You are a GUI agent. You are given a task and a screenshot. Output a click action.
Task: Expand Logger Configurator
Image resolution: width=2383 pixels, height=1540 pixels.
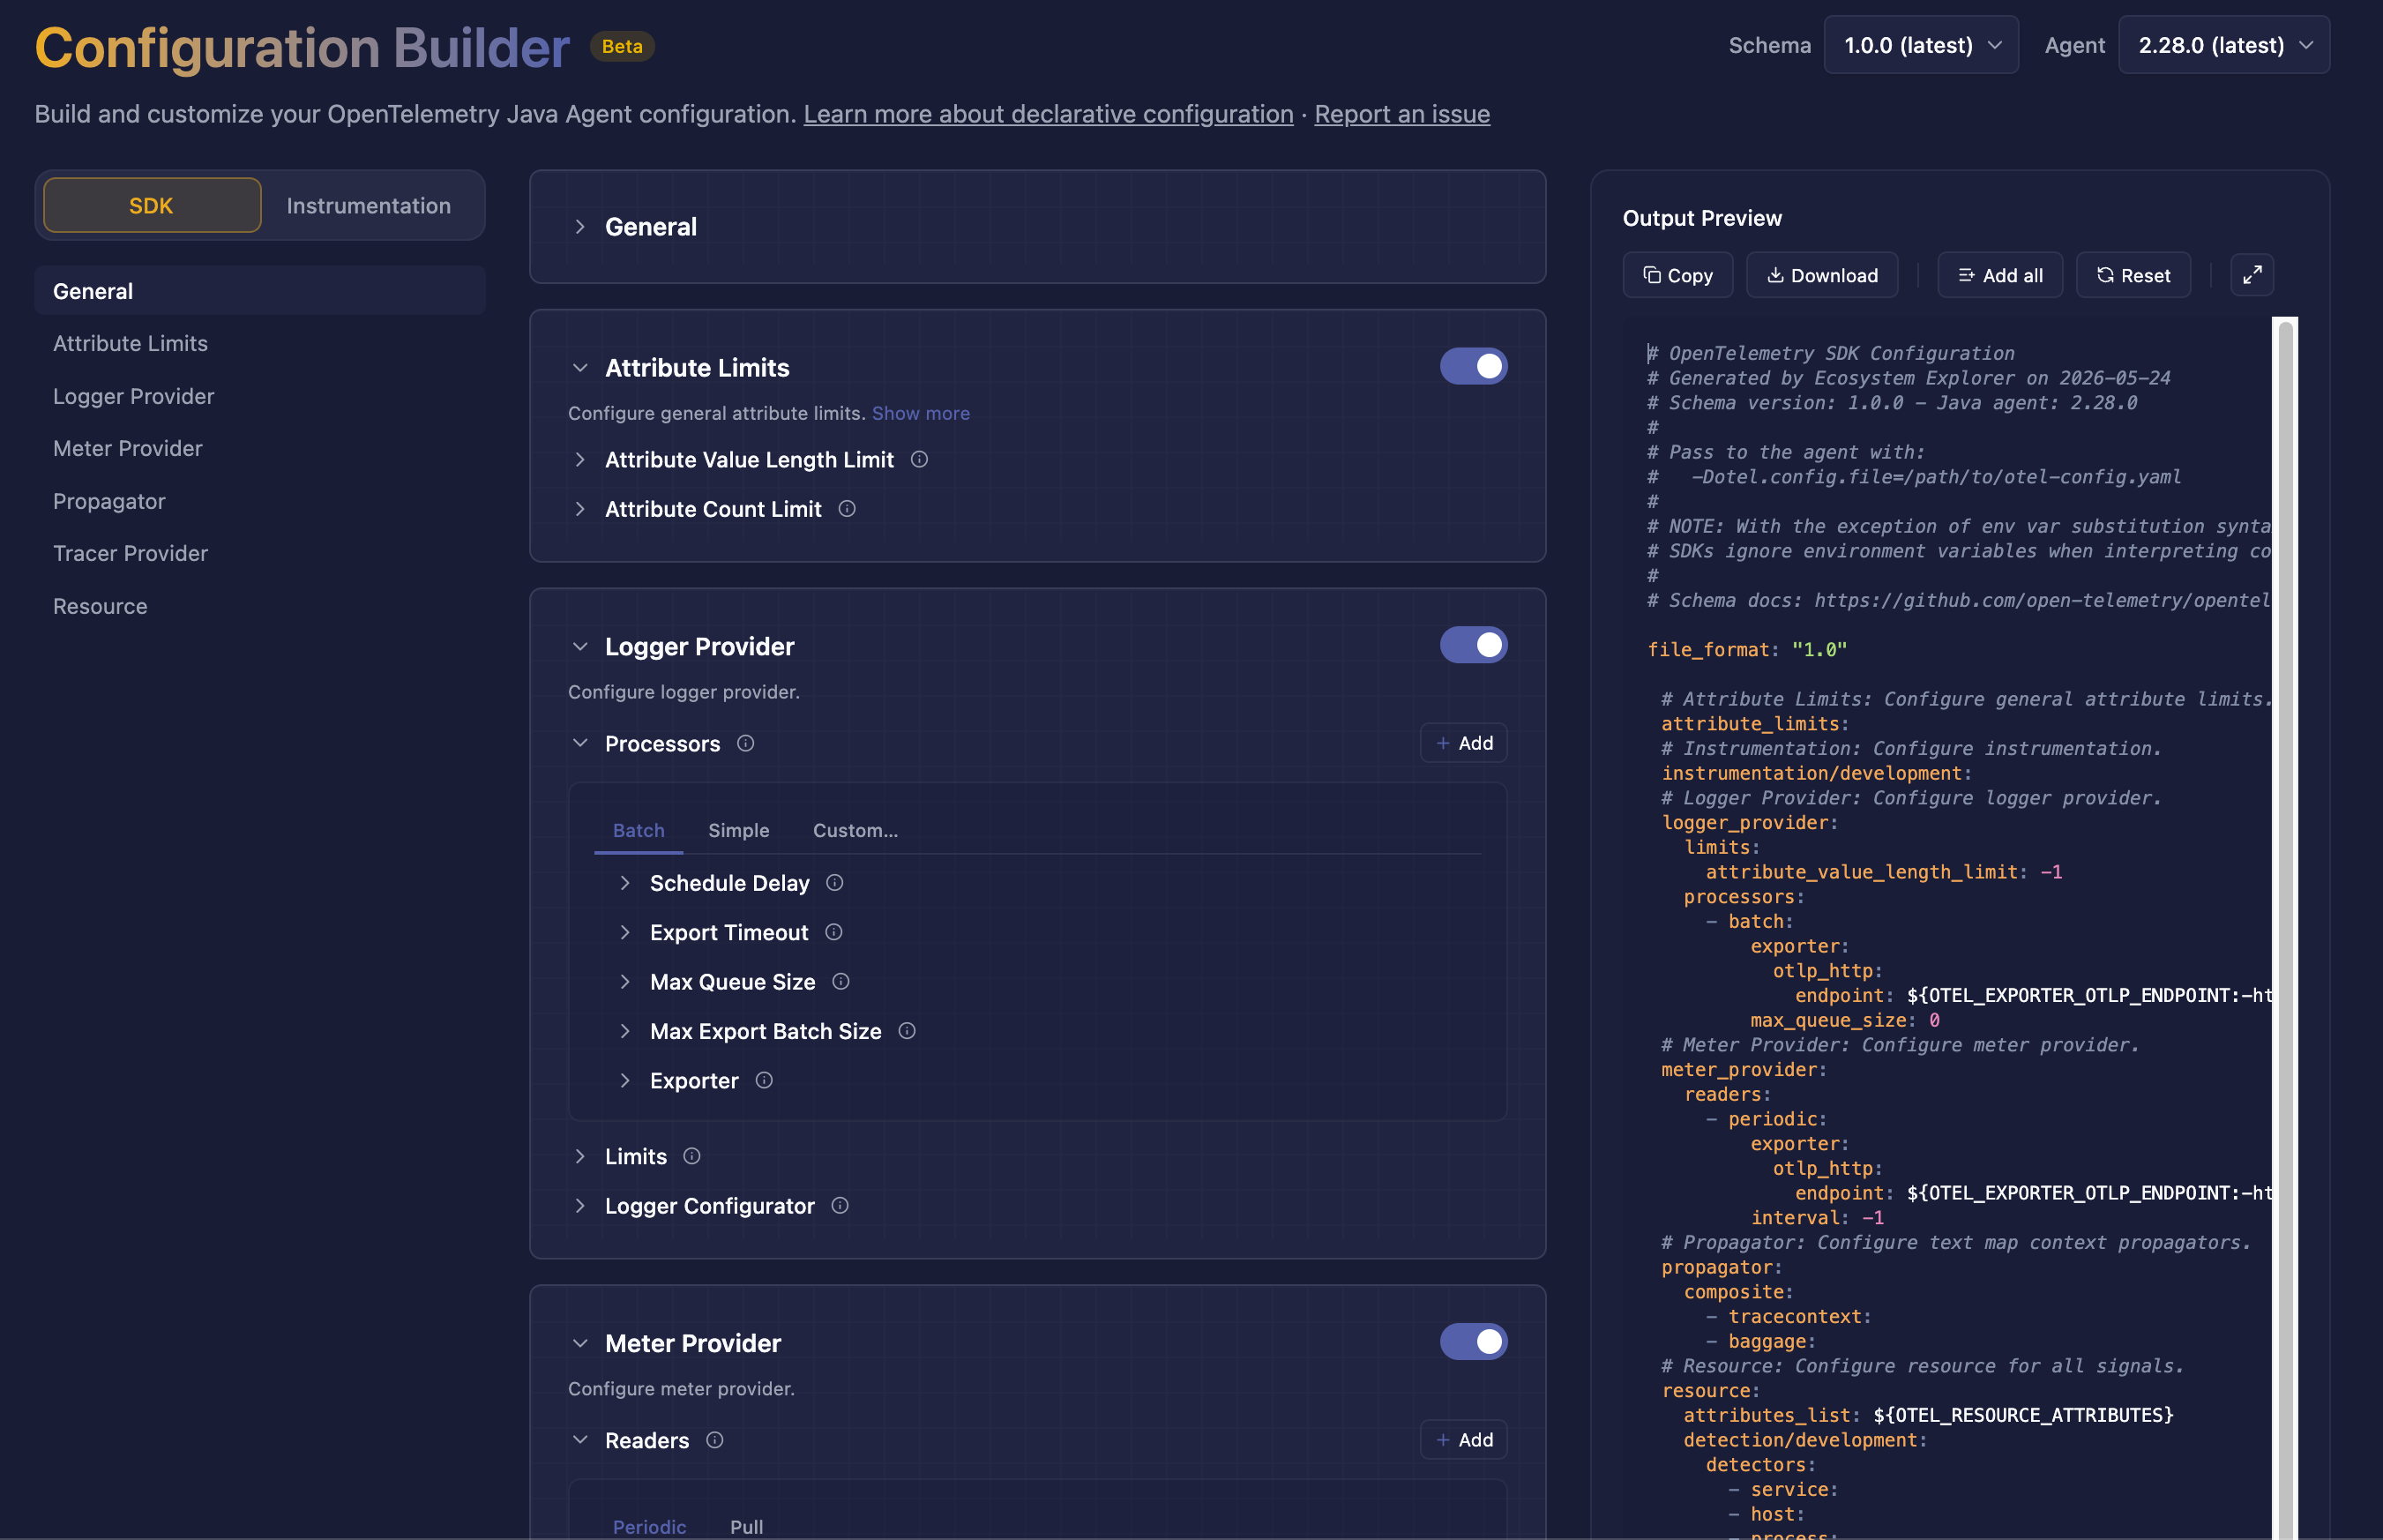[x=580, y=1206]
